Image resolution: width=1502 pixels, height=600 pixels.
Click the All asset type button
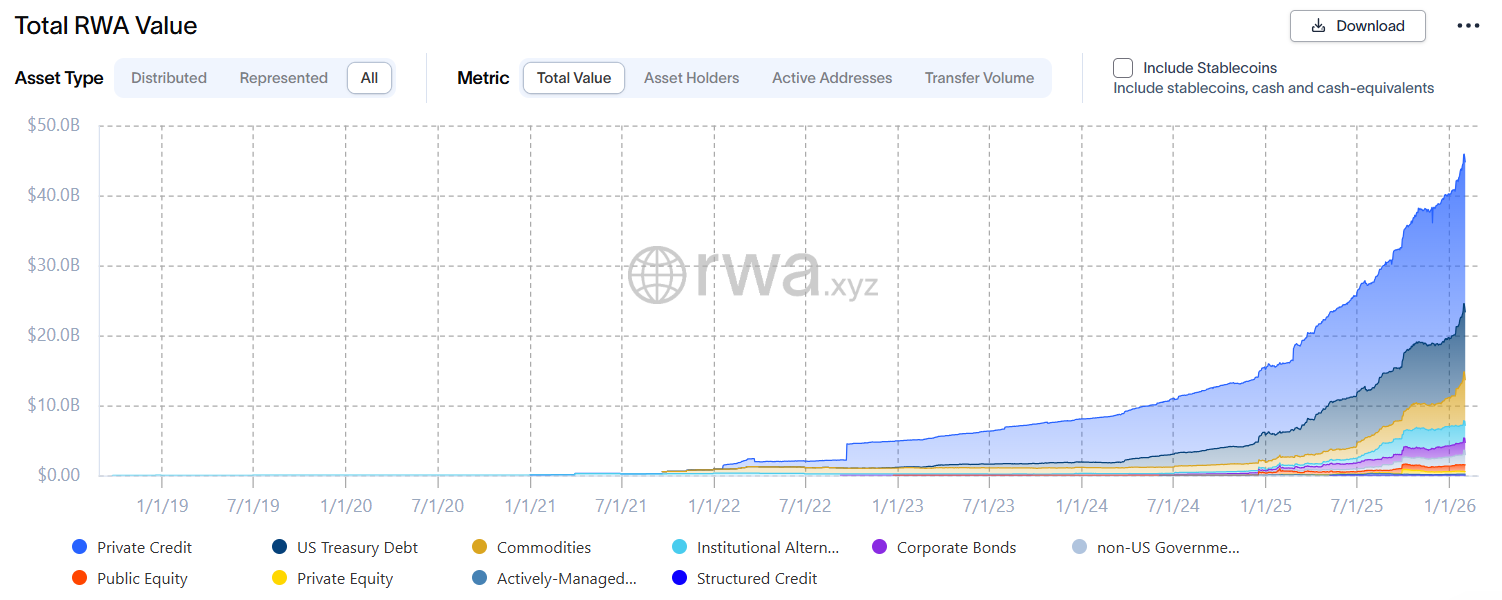click(x=369, y=77)
